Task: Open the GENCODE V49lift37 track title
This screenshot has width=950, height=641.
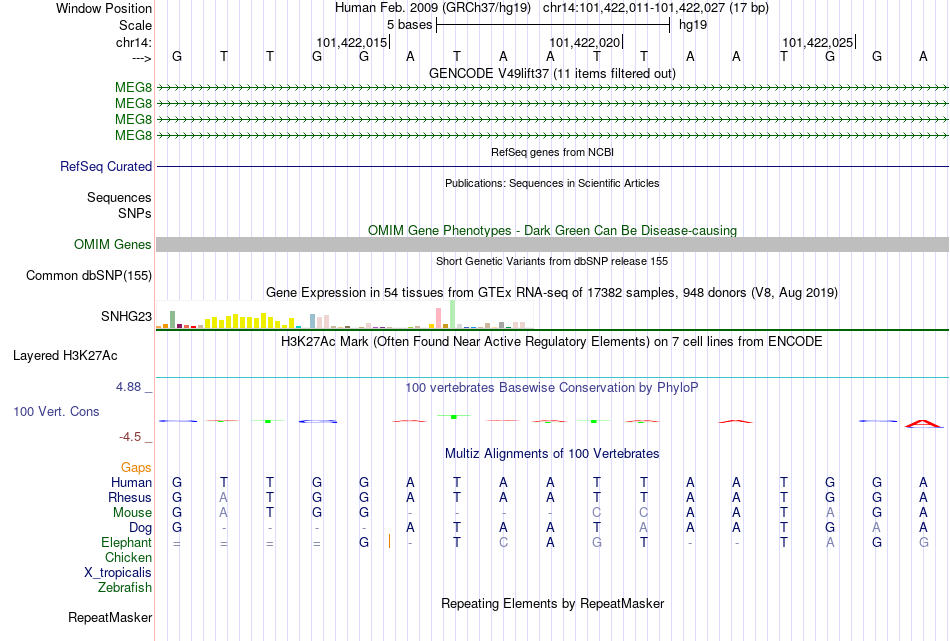Action: click(x=552, y=73)
